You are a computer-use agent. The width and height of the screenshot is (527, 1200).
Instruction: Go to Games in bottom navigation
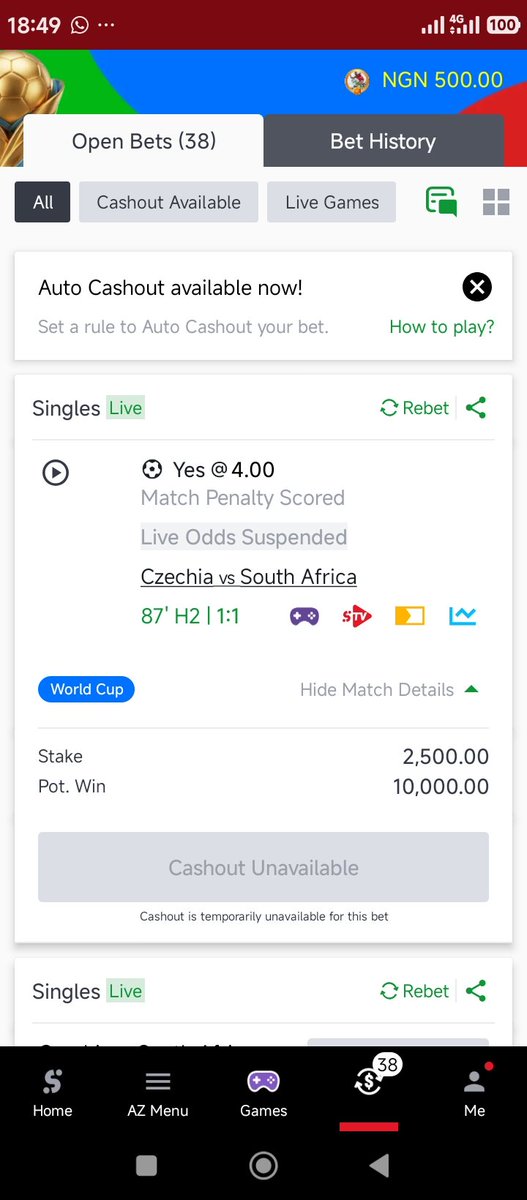[264, 1094]
